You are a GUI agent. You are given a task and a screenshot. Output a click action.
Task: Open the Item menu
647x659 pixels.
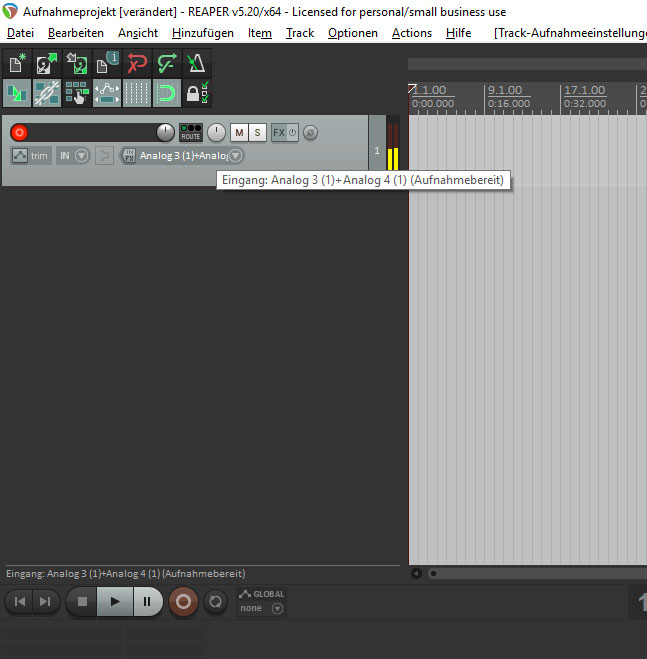(x=259, y=33)
